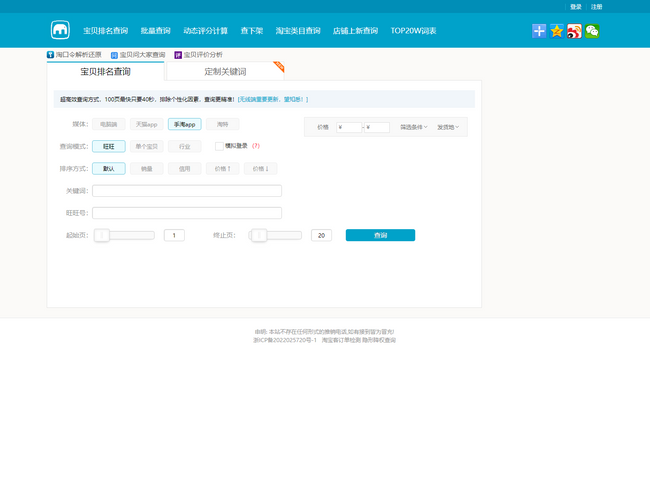Expand the 筛选条件 dropdown
650x500 pixels.
point(414,127)
